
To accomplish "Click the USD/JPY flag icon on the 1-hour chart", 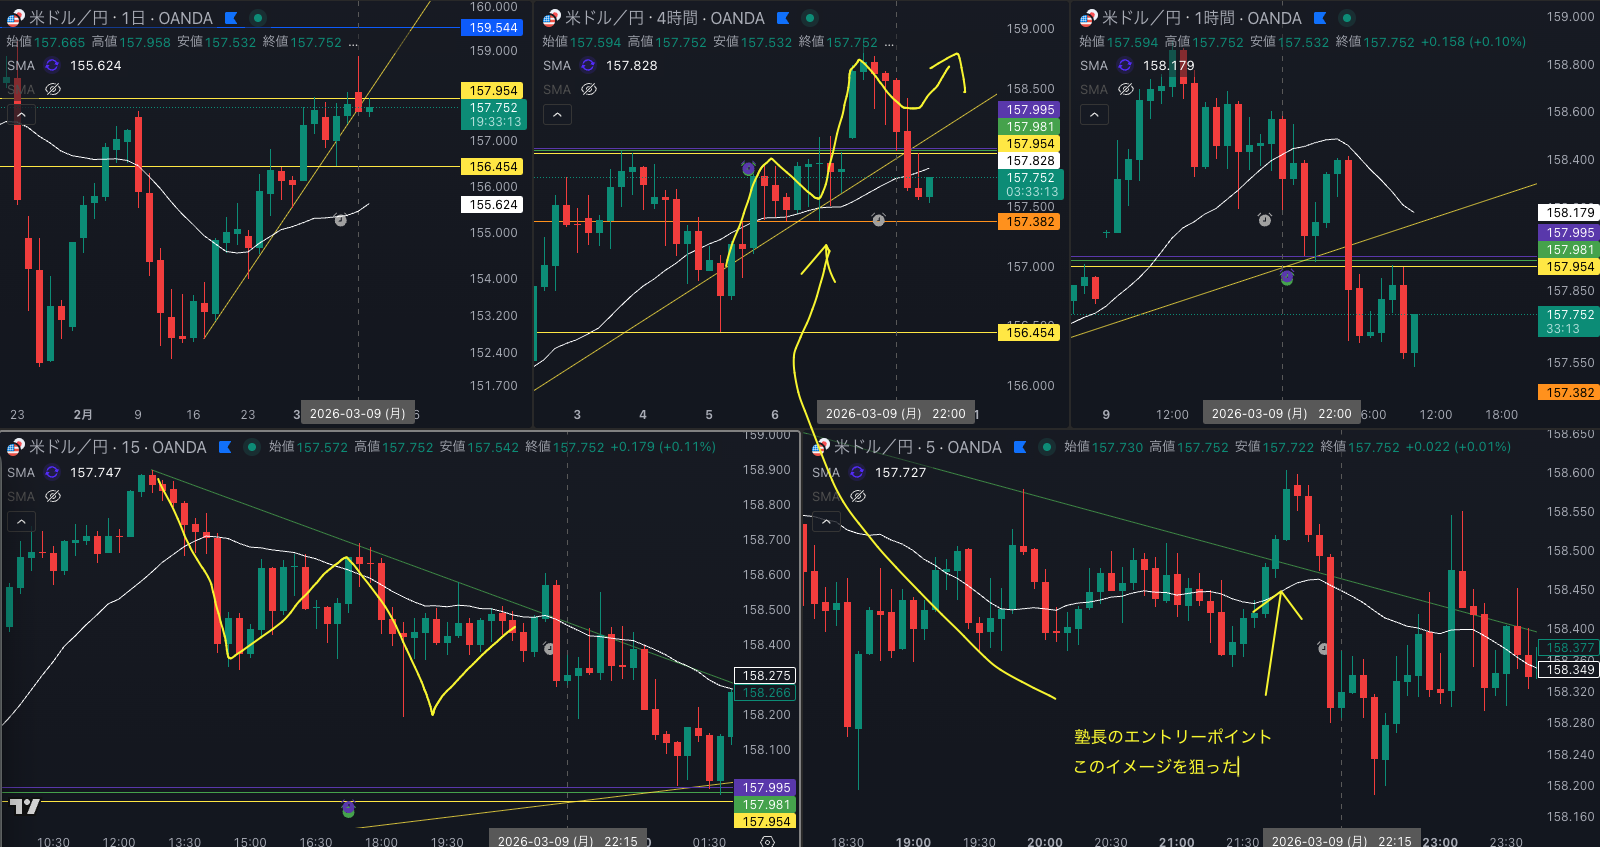I will tap(1088, 18).
